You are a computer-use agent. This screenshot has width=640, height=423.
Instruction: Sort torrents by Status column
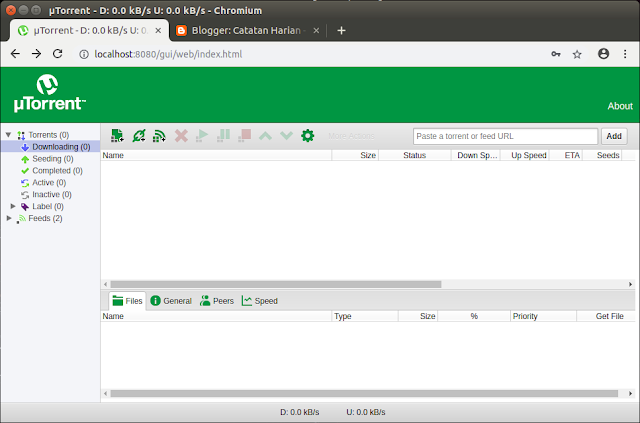(x=415, y=155)
